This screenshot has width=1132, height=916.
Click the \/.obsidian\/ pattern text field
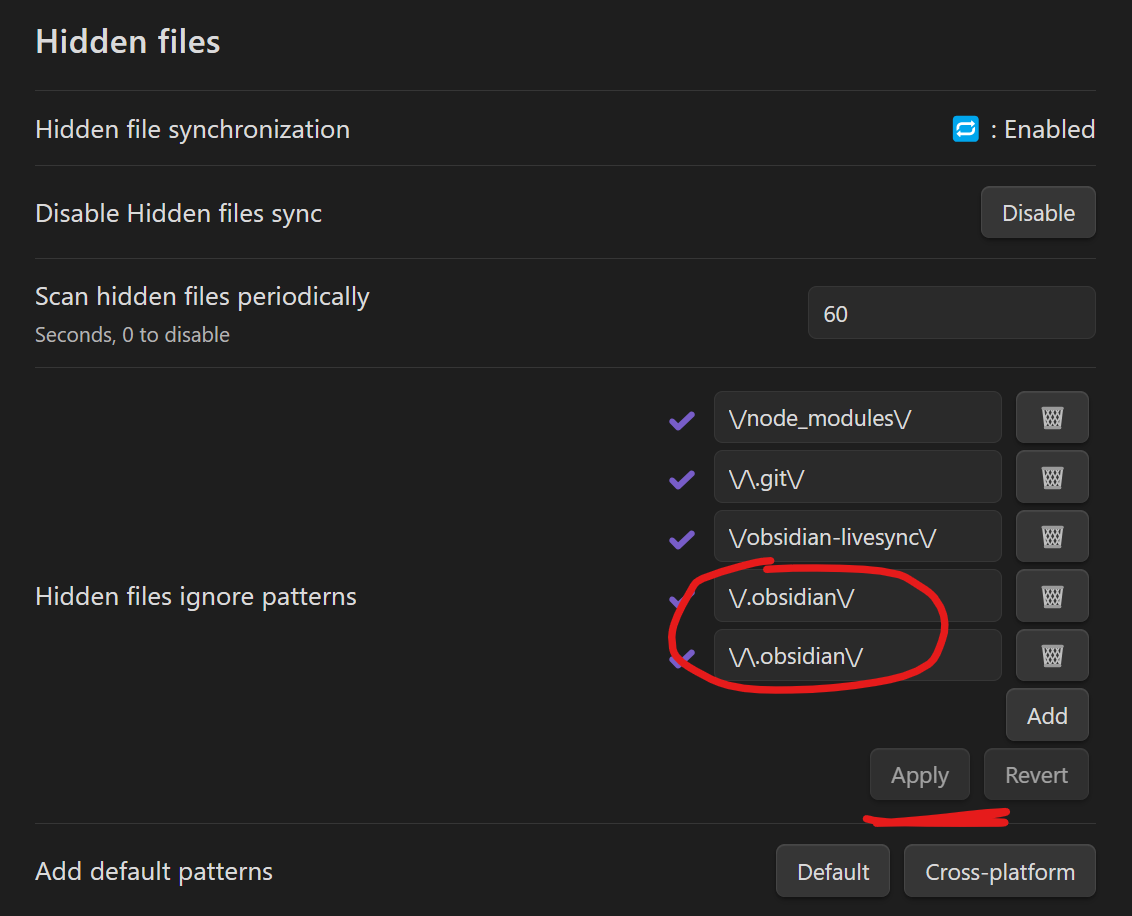click(857, 597)
